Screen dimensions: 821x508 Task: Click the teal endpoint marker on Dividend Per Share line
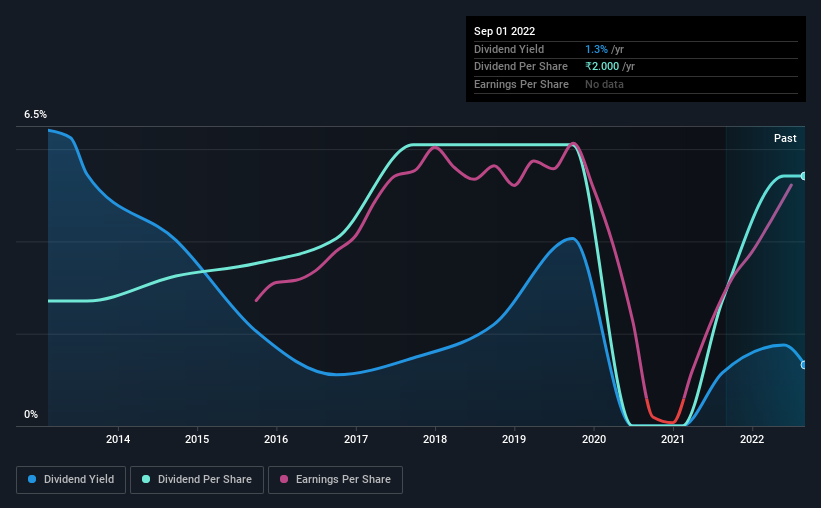pos(804,176)
